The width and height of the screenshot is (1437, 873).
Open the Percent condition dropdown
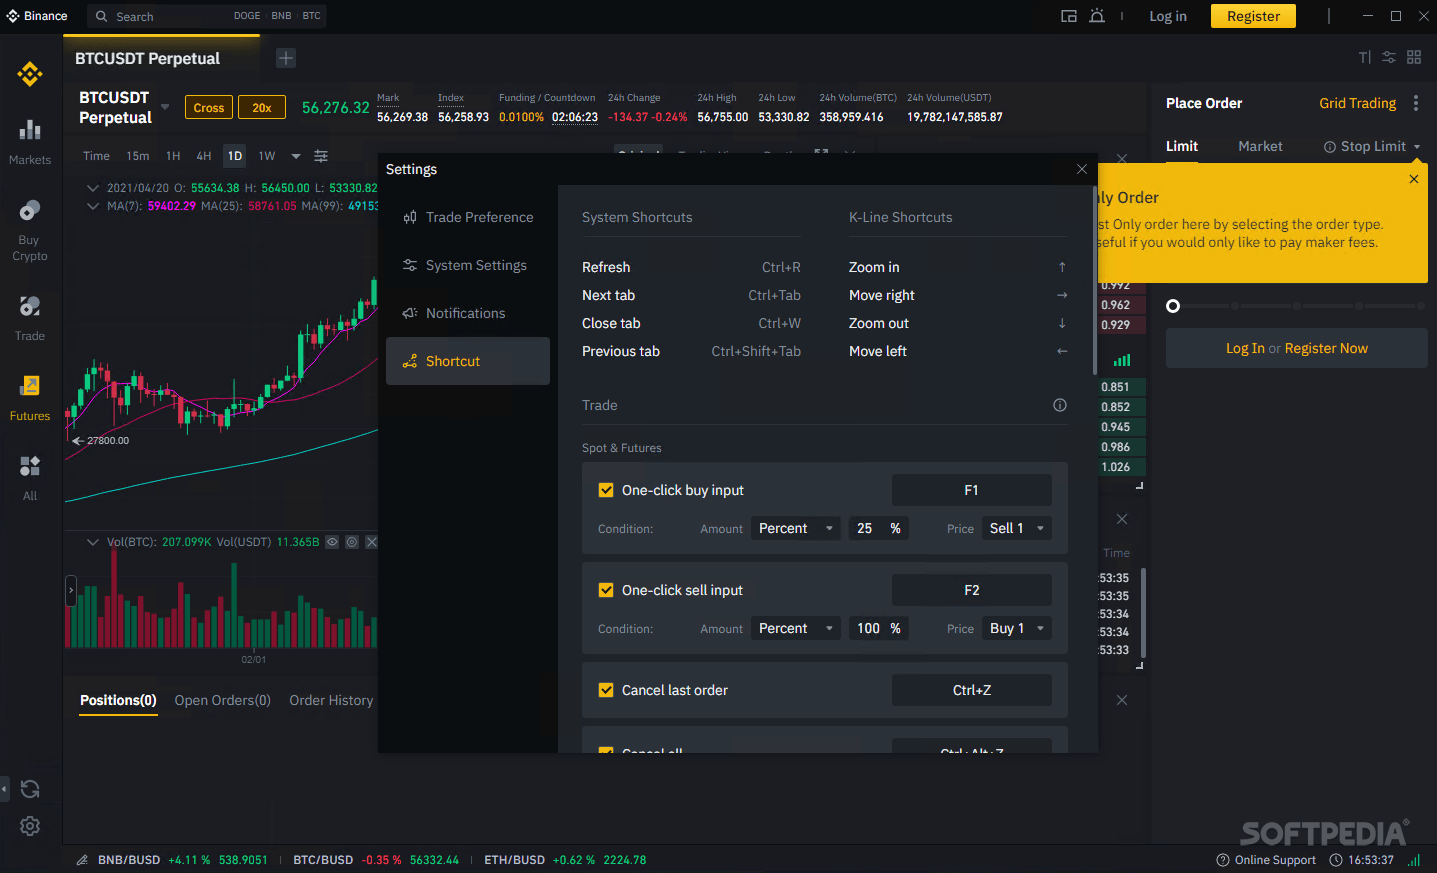coord(795,528)
